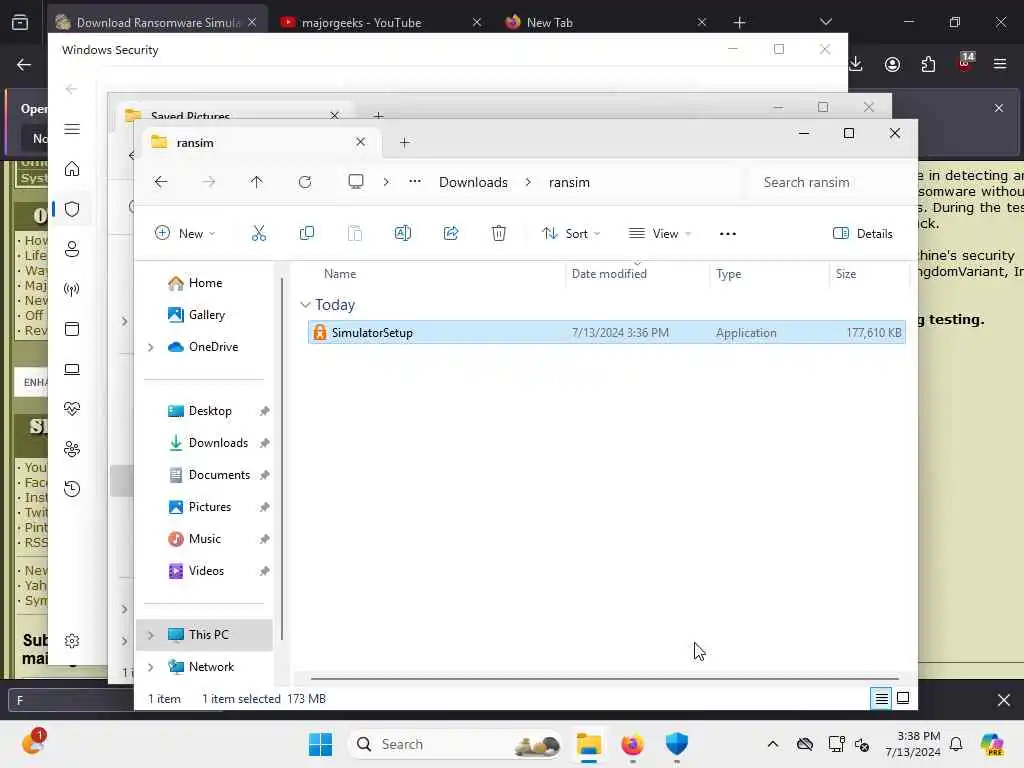1024x768 pixels.
Task: Open the See more ellipsis in Explorer toolbar
Action: [728, 234]
